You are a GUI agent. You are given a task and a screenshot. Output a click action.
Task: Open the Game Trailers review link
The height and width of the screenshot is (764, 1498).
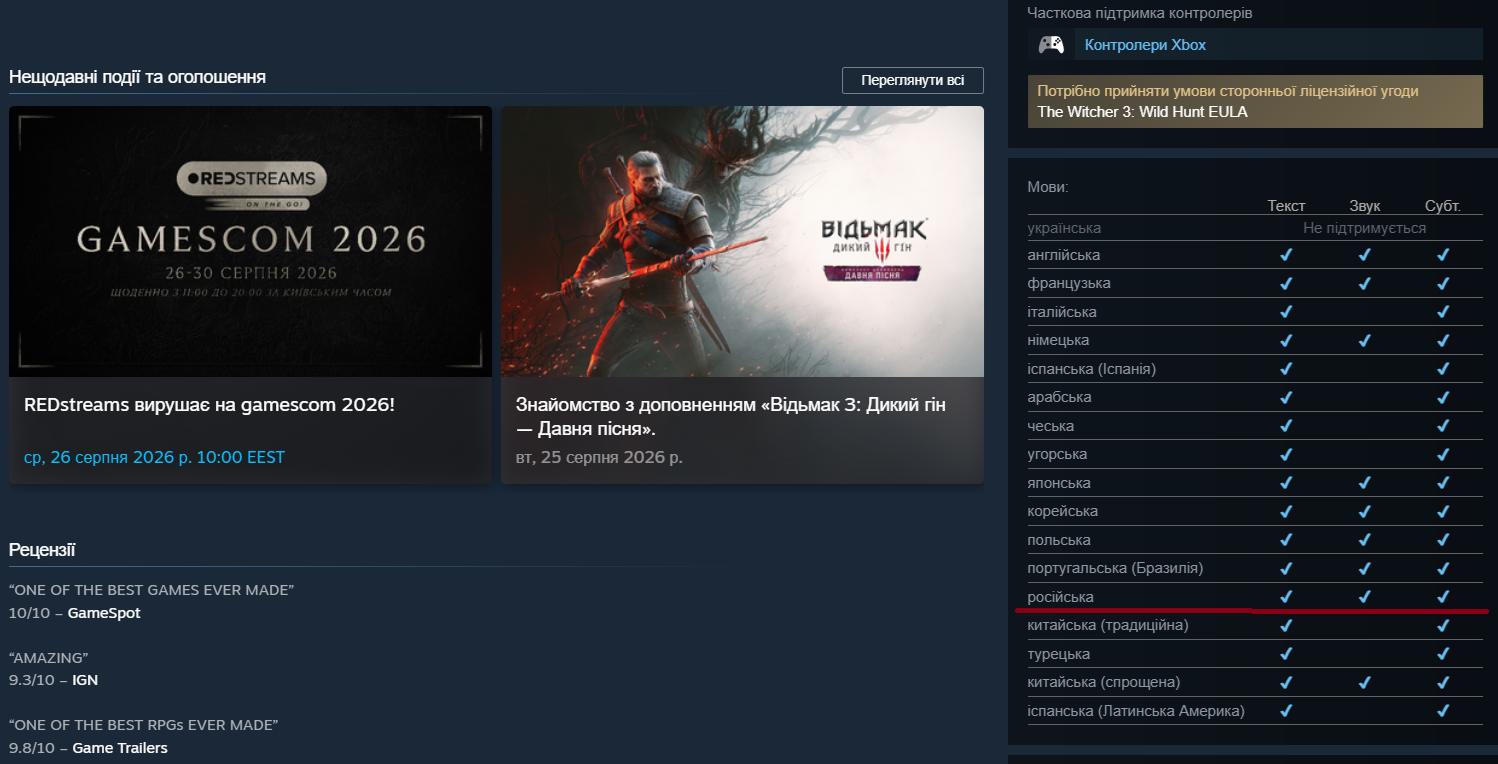119,748
